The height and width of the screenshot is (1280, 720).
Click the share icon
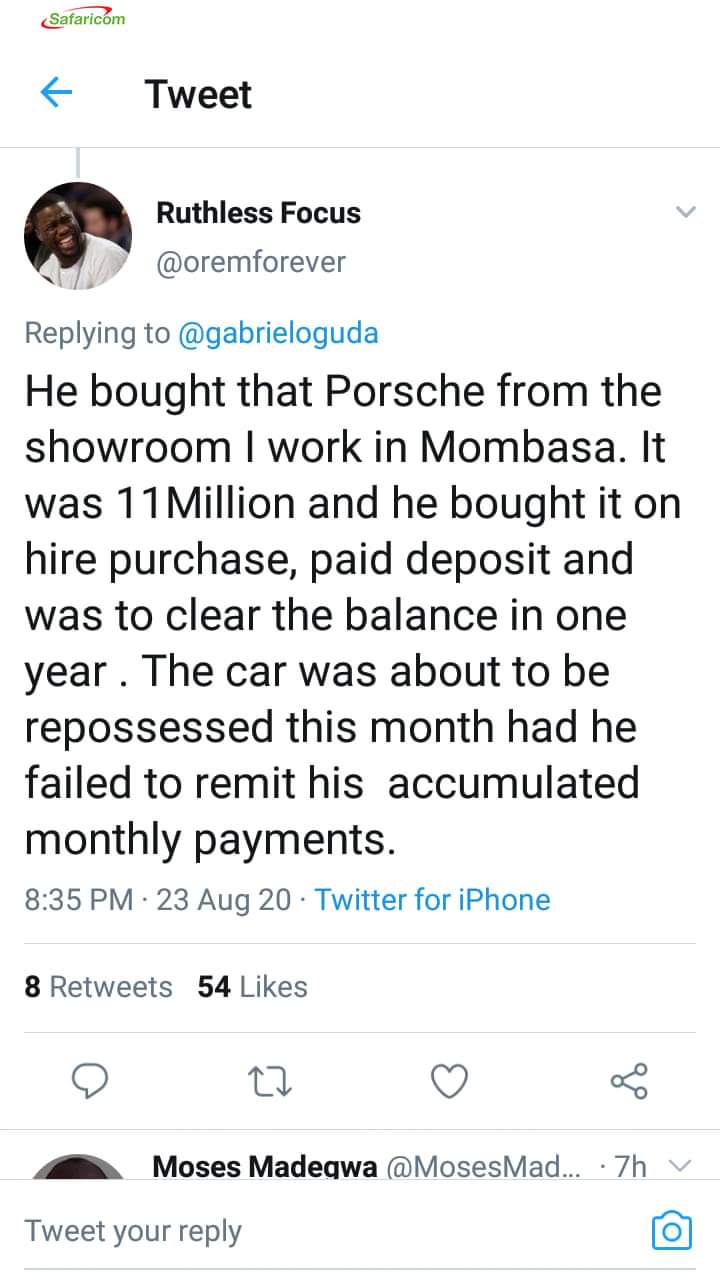[629, 1081]
